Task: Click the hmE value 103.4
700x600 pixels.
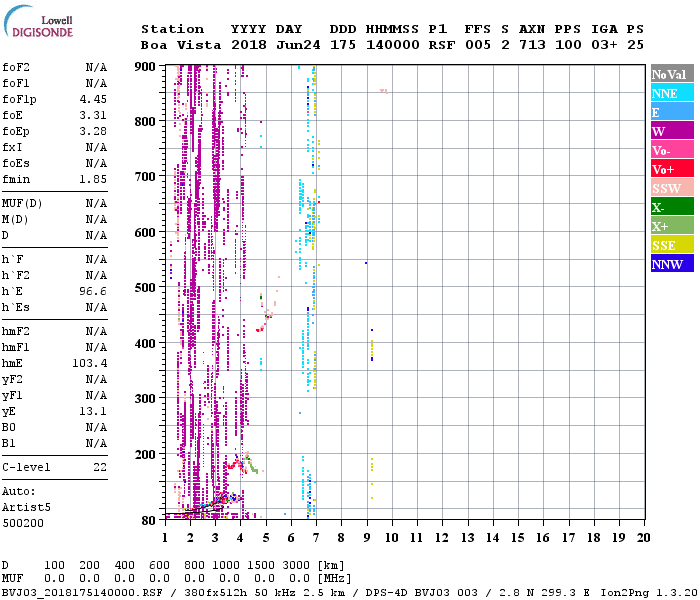Action: pyautogui.click(x=90, y=363)
